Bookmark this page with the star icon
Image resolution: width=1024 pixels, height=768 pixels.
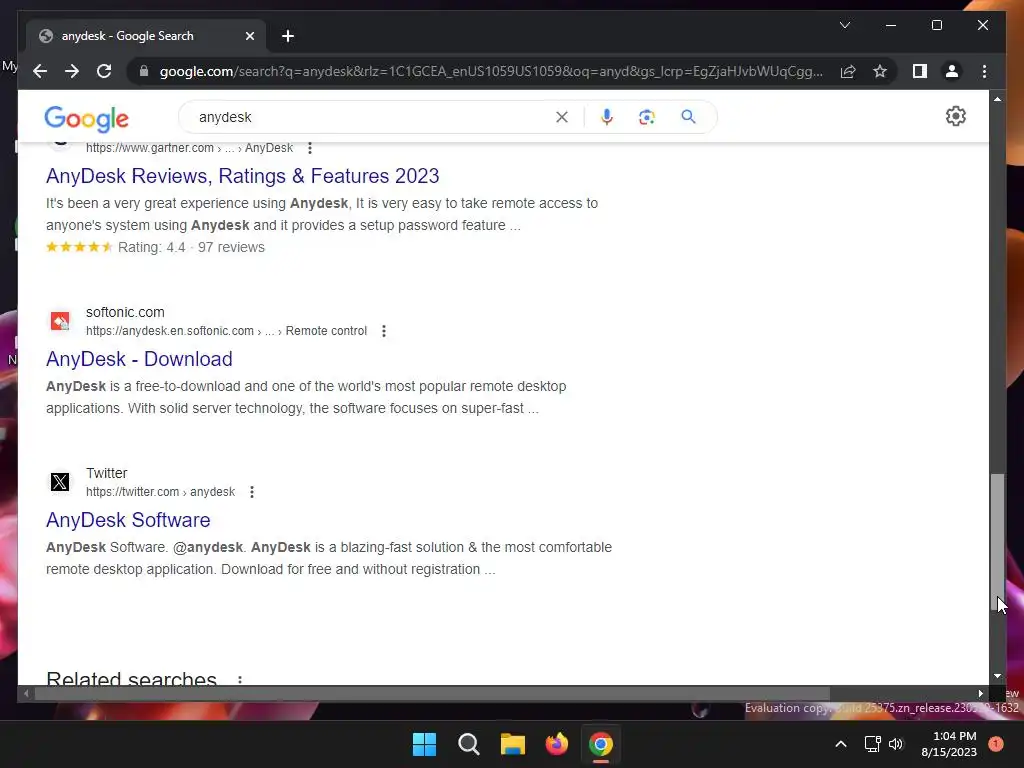[880, 71]
